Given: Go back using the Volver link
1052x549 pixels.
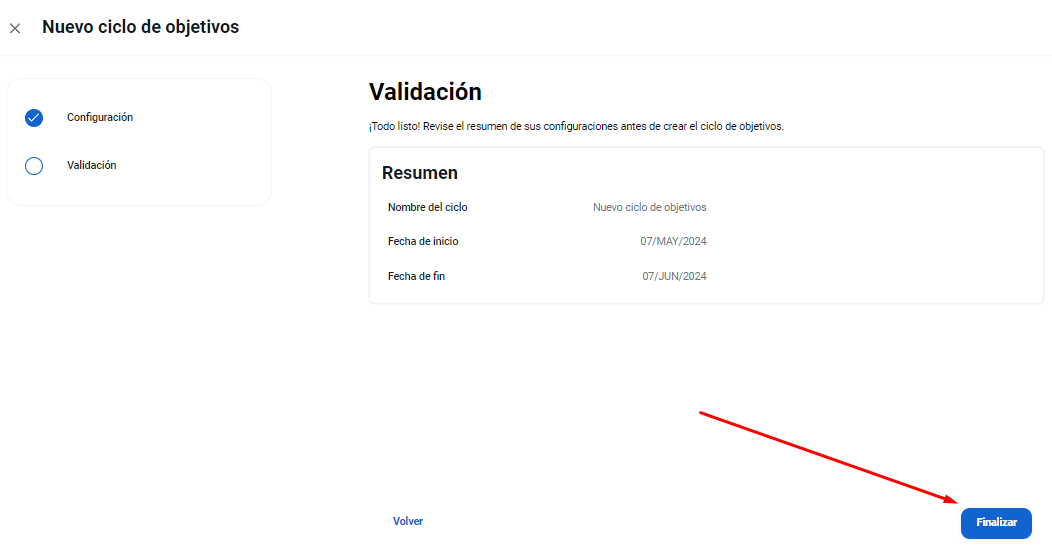Looking at the screenshot, I should tap(408, 521).
